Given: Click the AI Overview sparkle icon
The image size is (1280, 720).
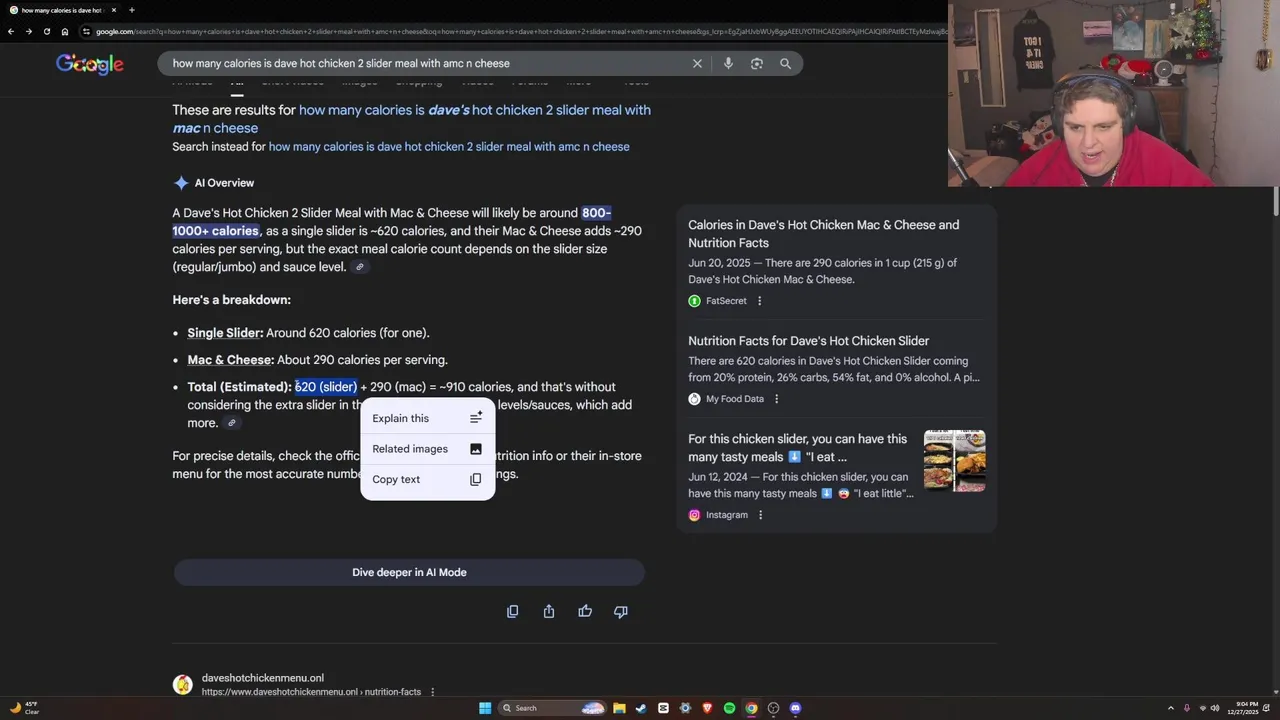Looking at the screenshot, I should pyautogui.click(x=181, y=183).
